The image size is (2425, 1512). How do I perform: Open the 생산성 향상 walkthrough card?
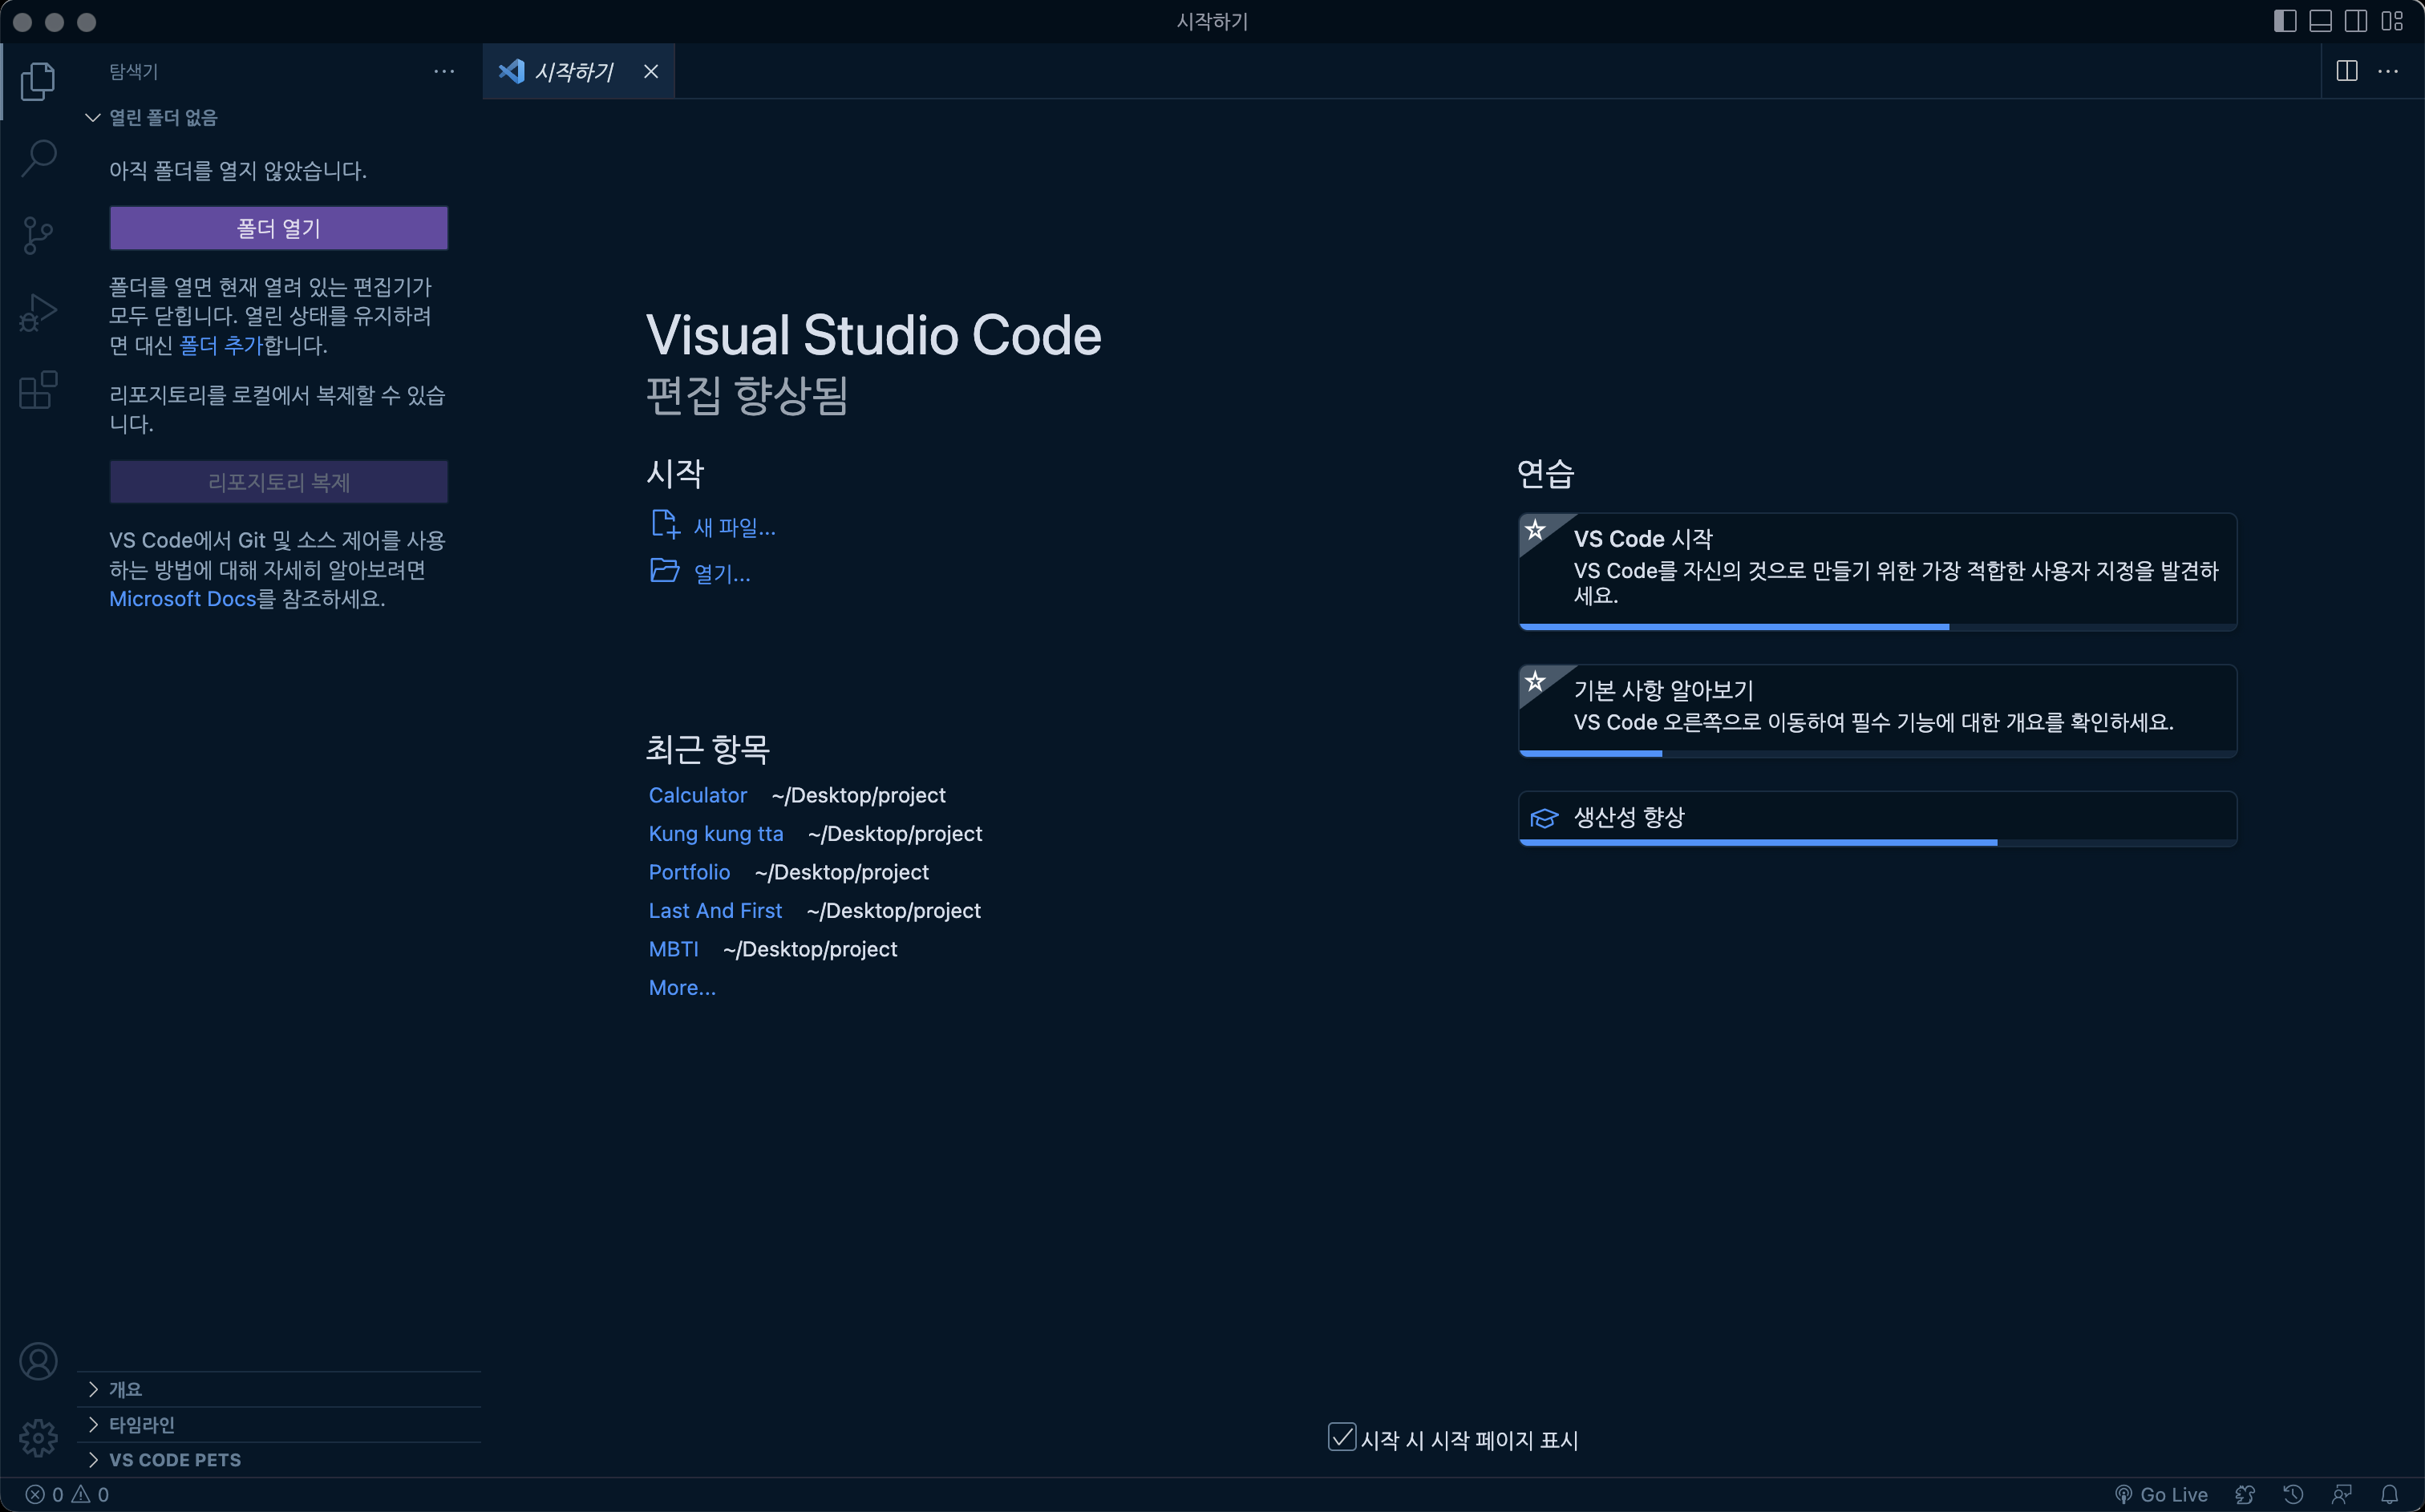1877,818
